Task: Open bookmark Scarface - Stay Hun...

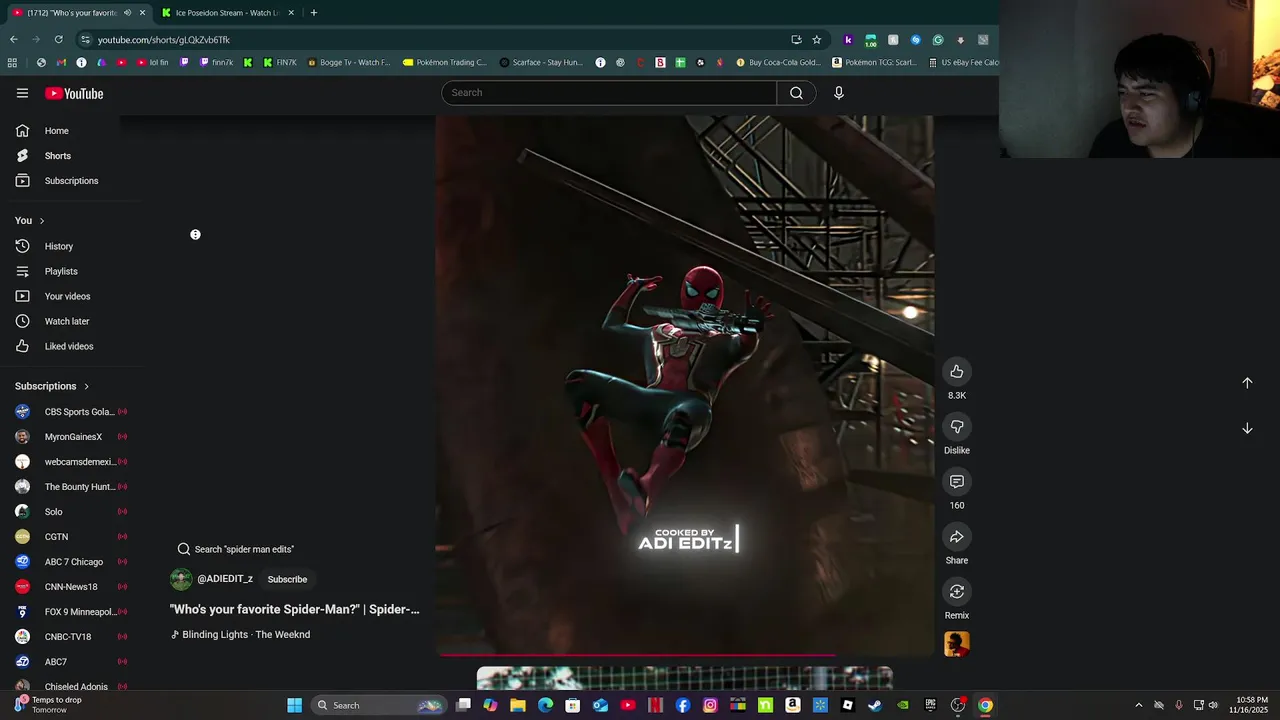Action: coord(541,62)
